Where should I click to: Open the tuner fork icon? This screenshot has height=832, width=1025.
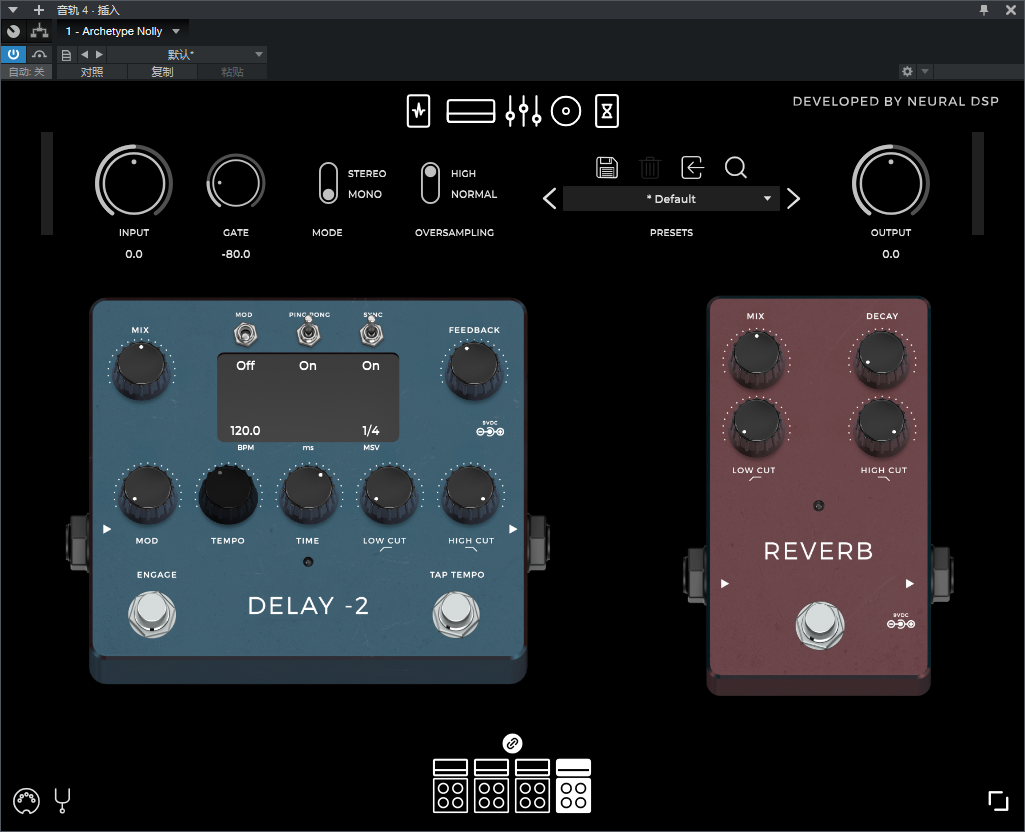[63, 801]
